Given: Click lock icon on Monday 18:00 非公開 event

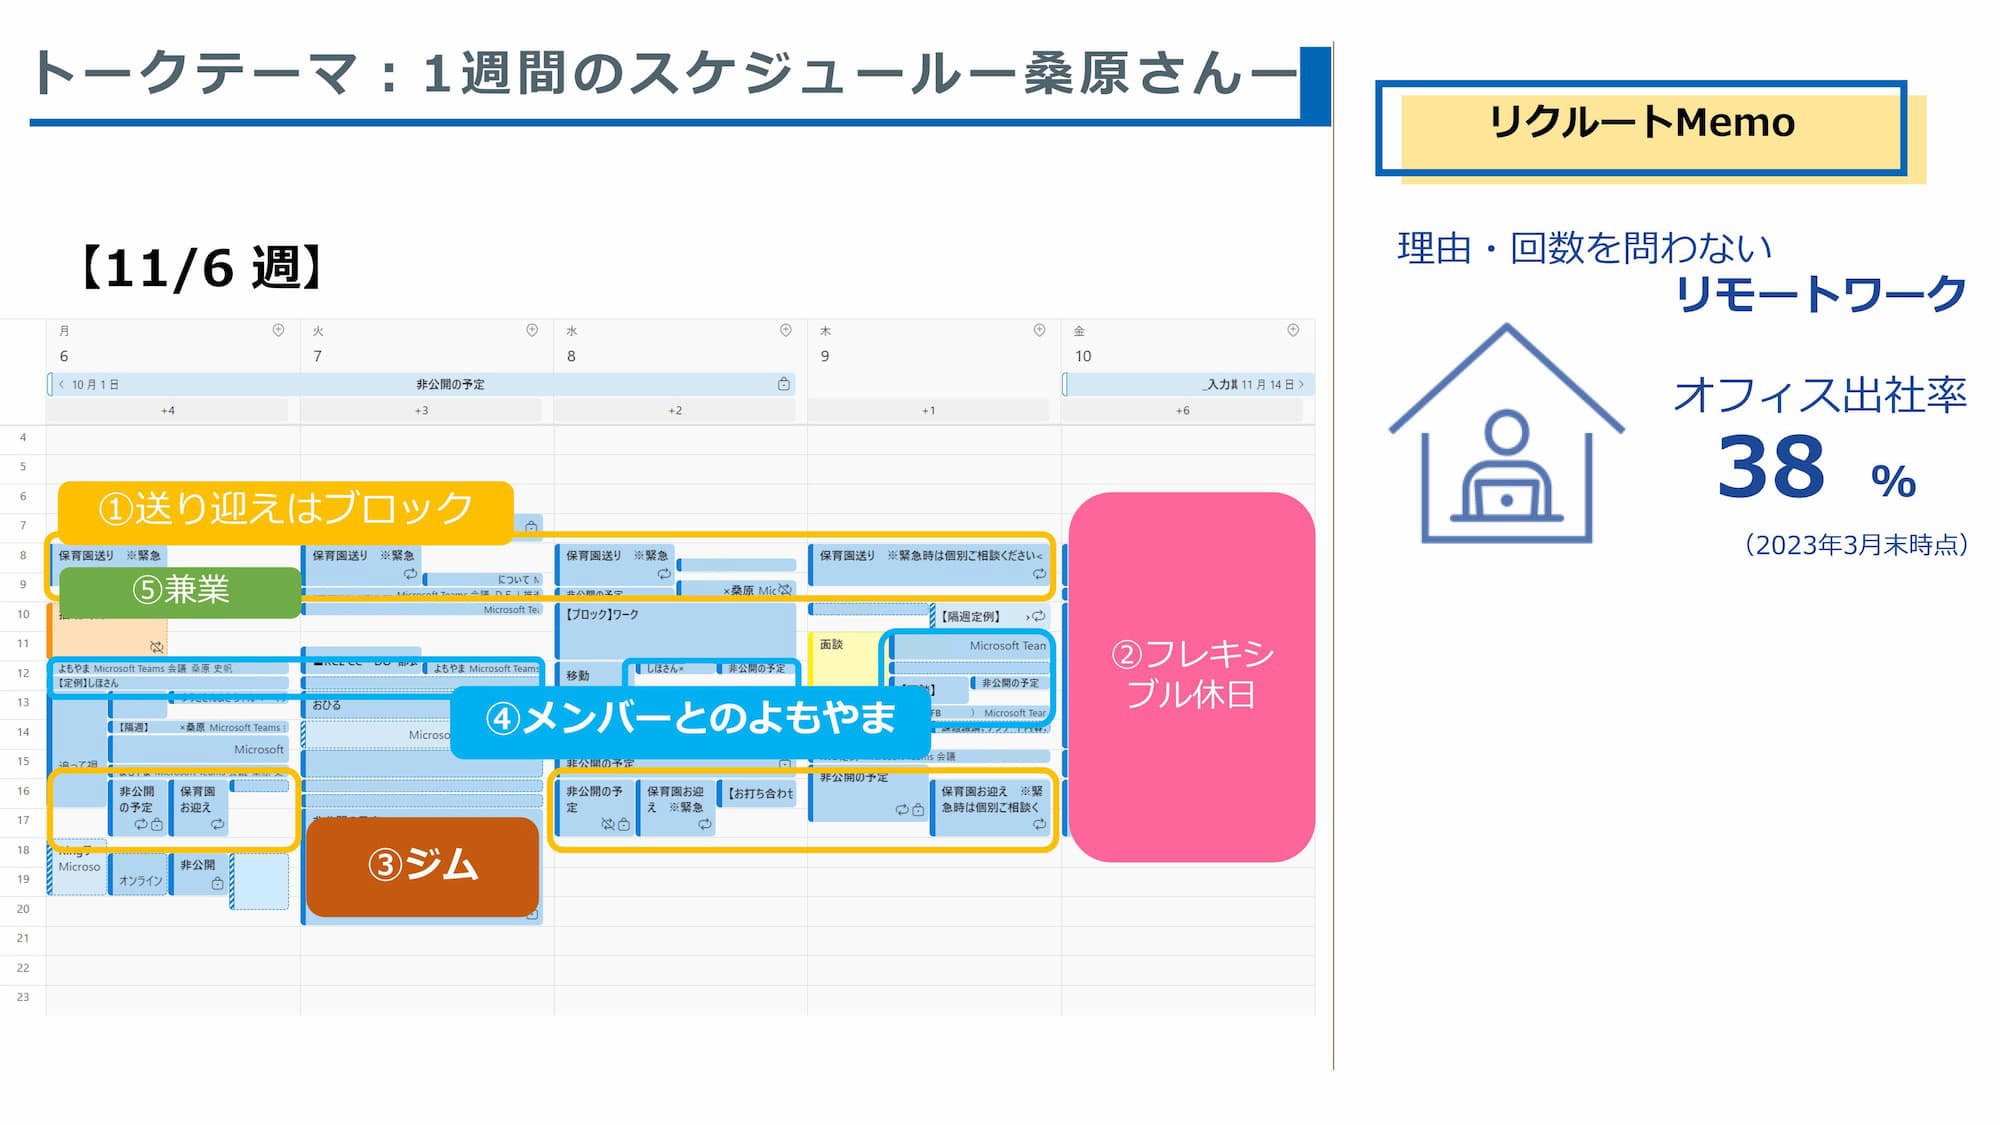Looking at the screenshot, I should click(217, 884).
